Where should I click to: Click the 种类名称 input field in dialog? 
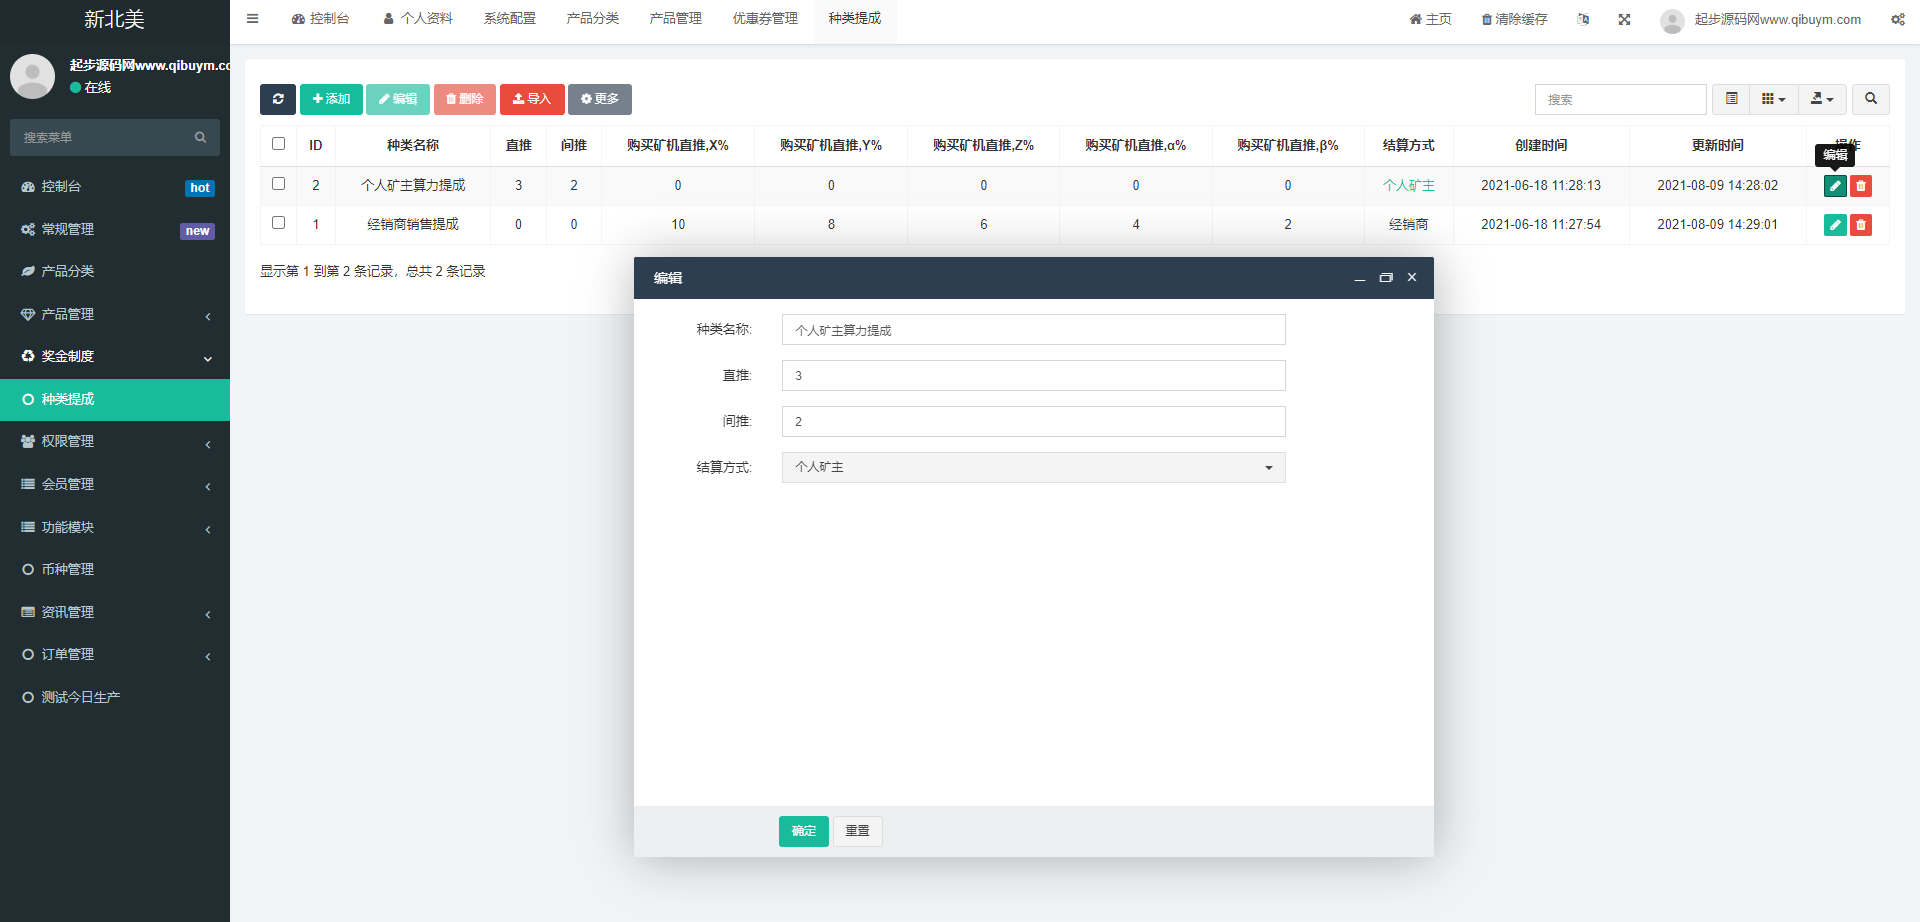click(1033, 330)
